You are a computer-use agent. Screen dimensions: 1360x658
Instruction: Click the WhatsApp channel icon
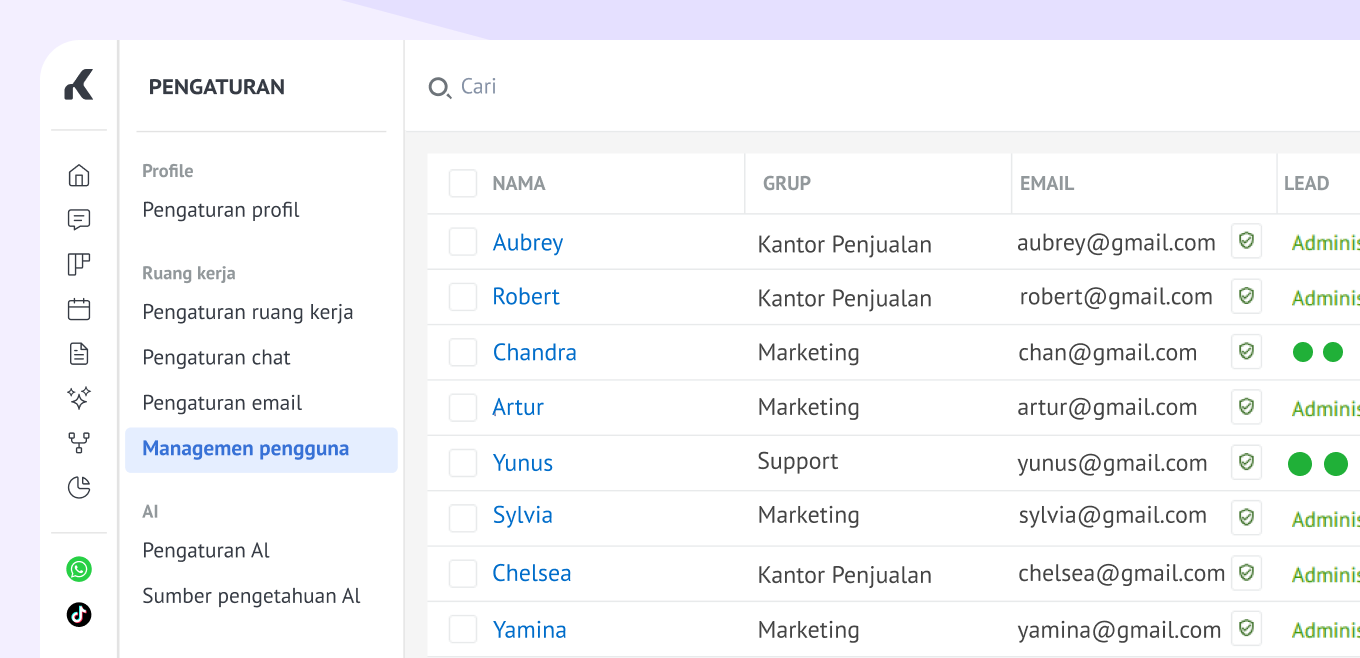pos(79,569)
